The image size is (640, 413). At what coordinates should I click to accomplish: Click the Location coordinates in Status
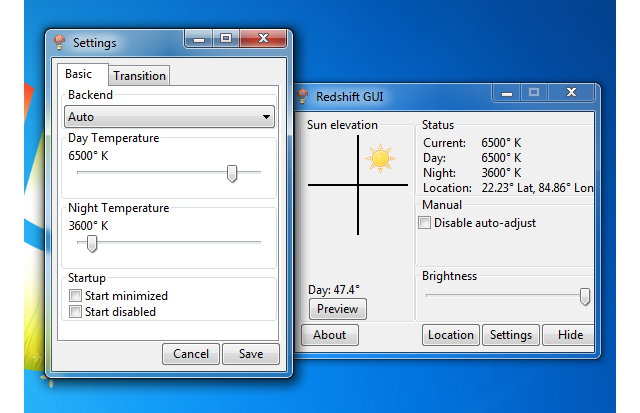point(537,188)
